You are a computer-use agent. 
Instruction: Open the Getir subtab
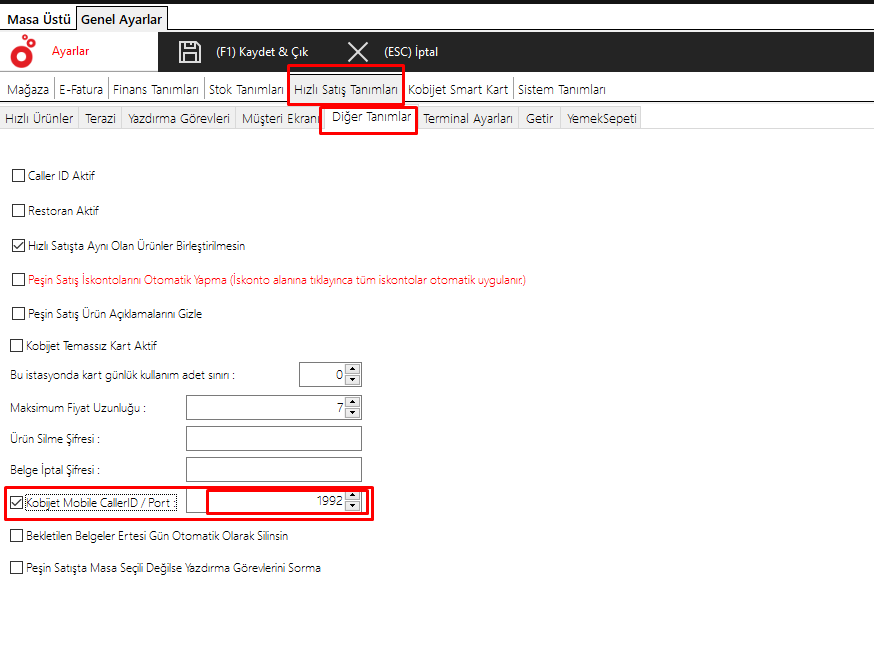(x=540, y=118)
